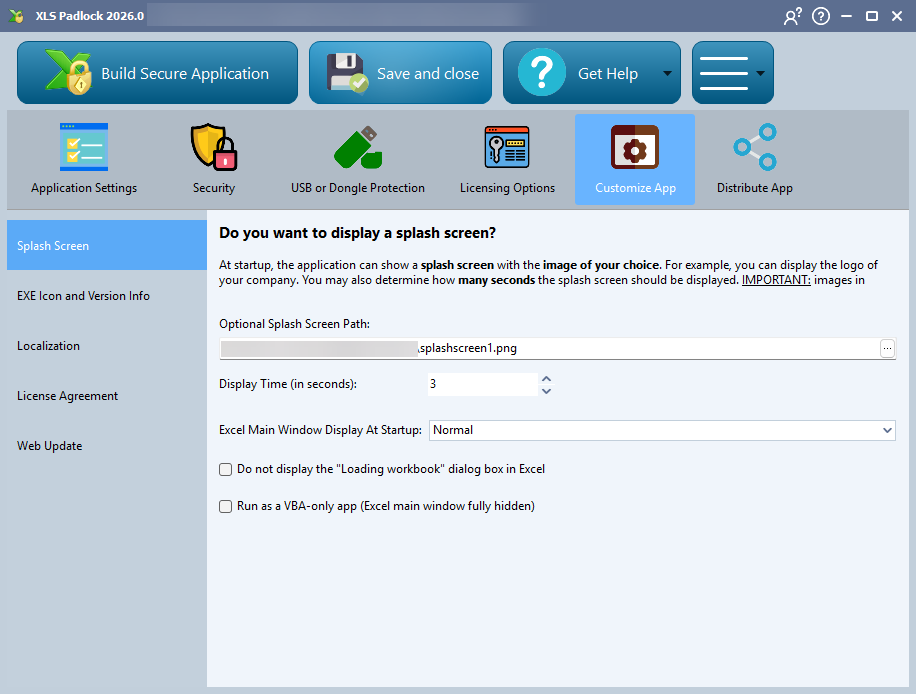Click Save and close button

click(x=400, y=73)
